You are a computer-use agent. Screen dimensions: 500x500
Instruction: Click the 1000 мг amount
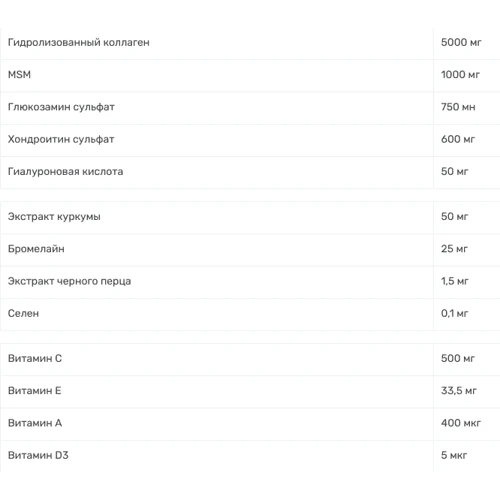click(460, 75)
